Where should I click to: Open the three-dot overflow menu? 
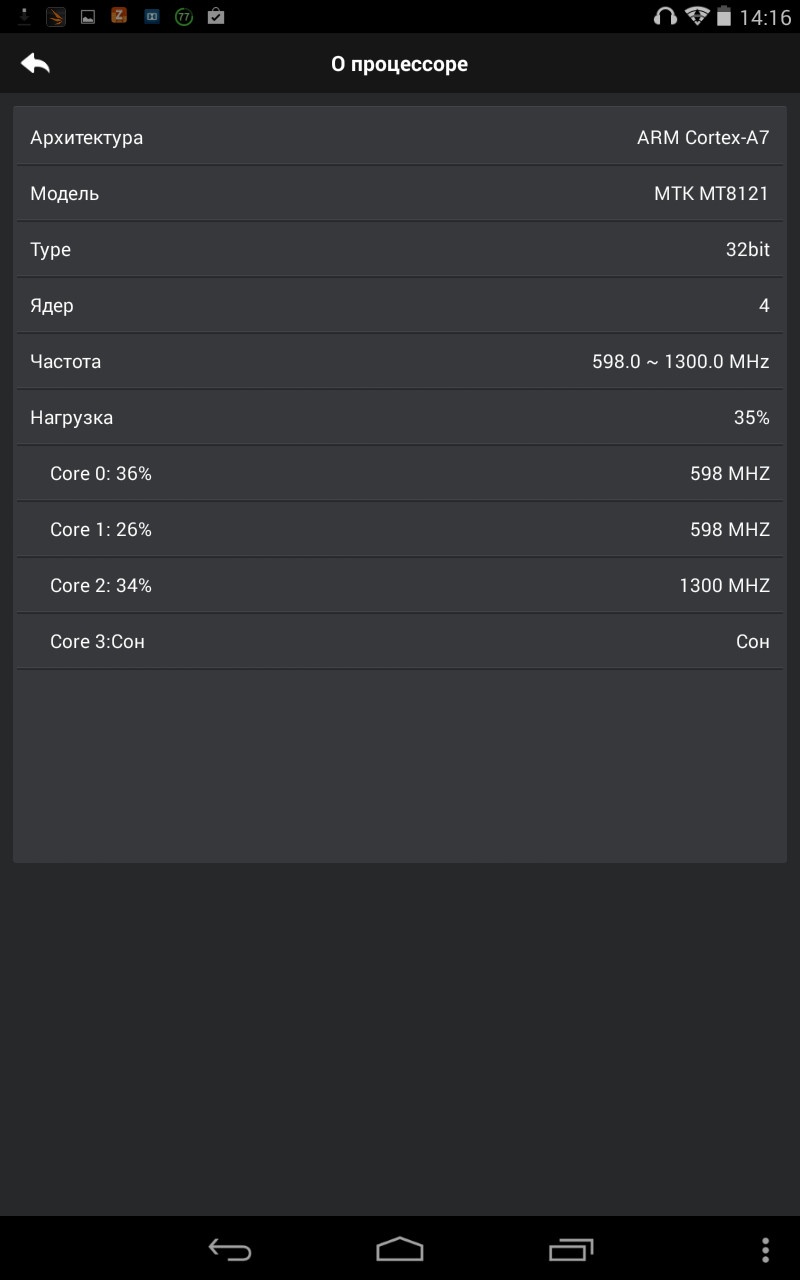click(x=765, y=1249)
